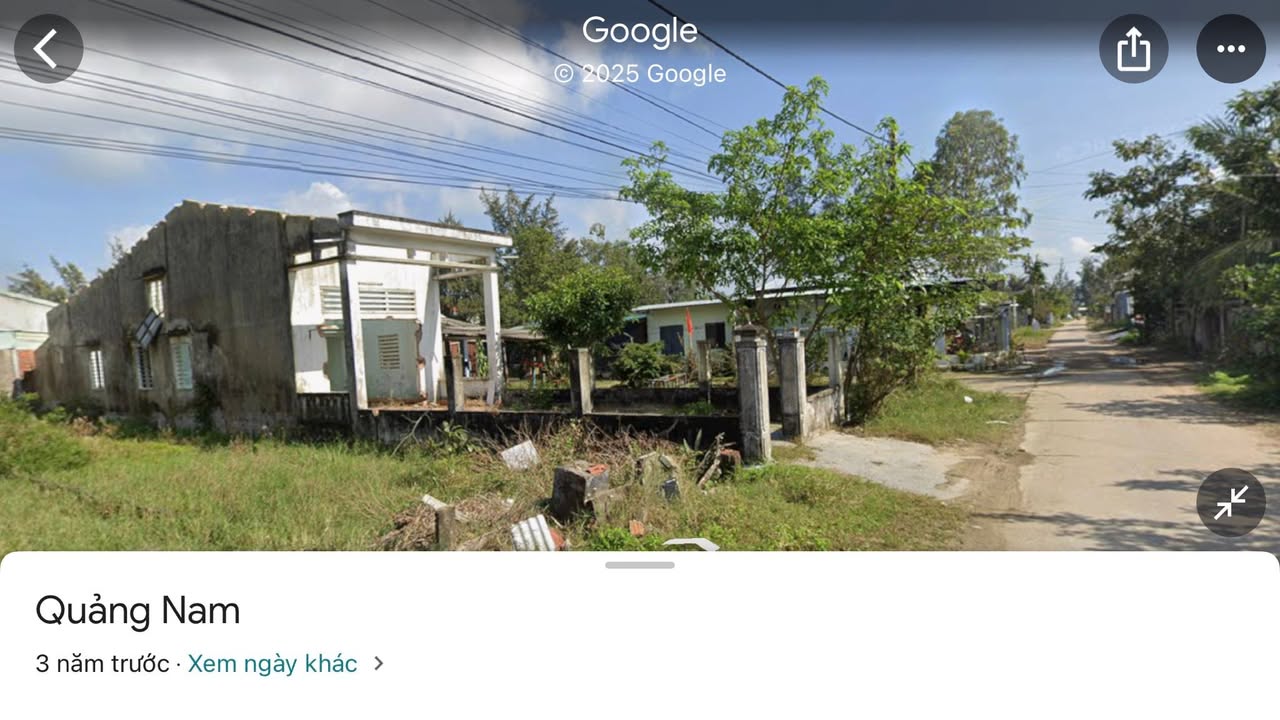
Task: Tap the red flag on the distant house
Action: pyautogui.click(x=688, y=322)
